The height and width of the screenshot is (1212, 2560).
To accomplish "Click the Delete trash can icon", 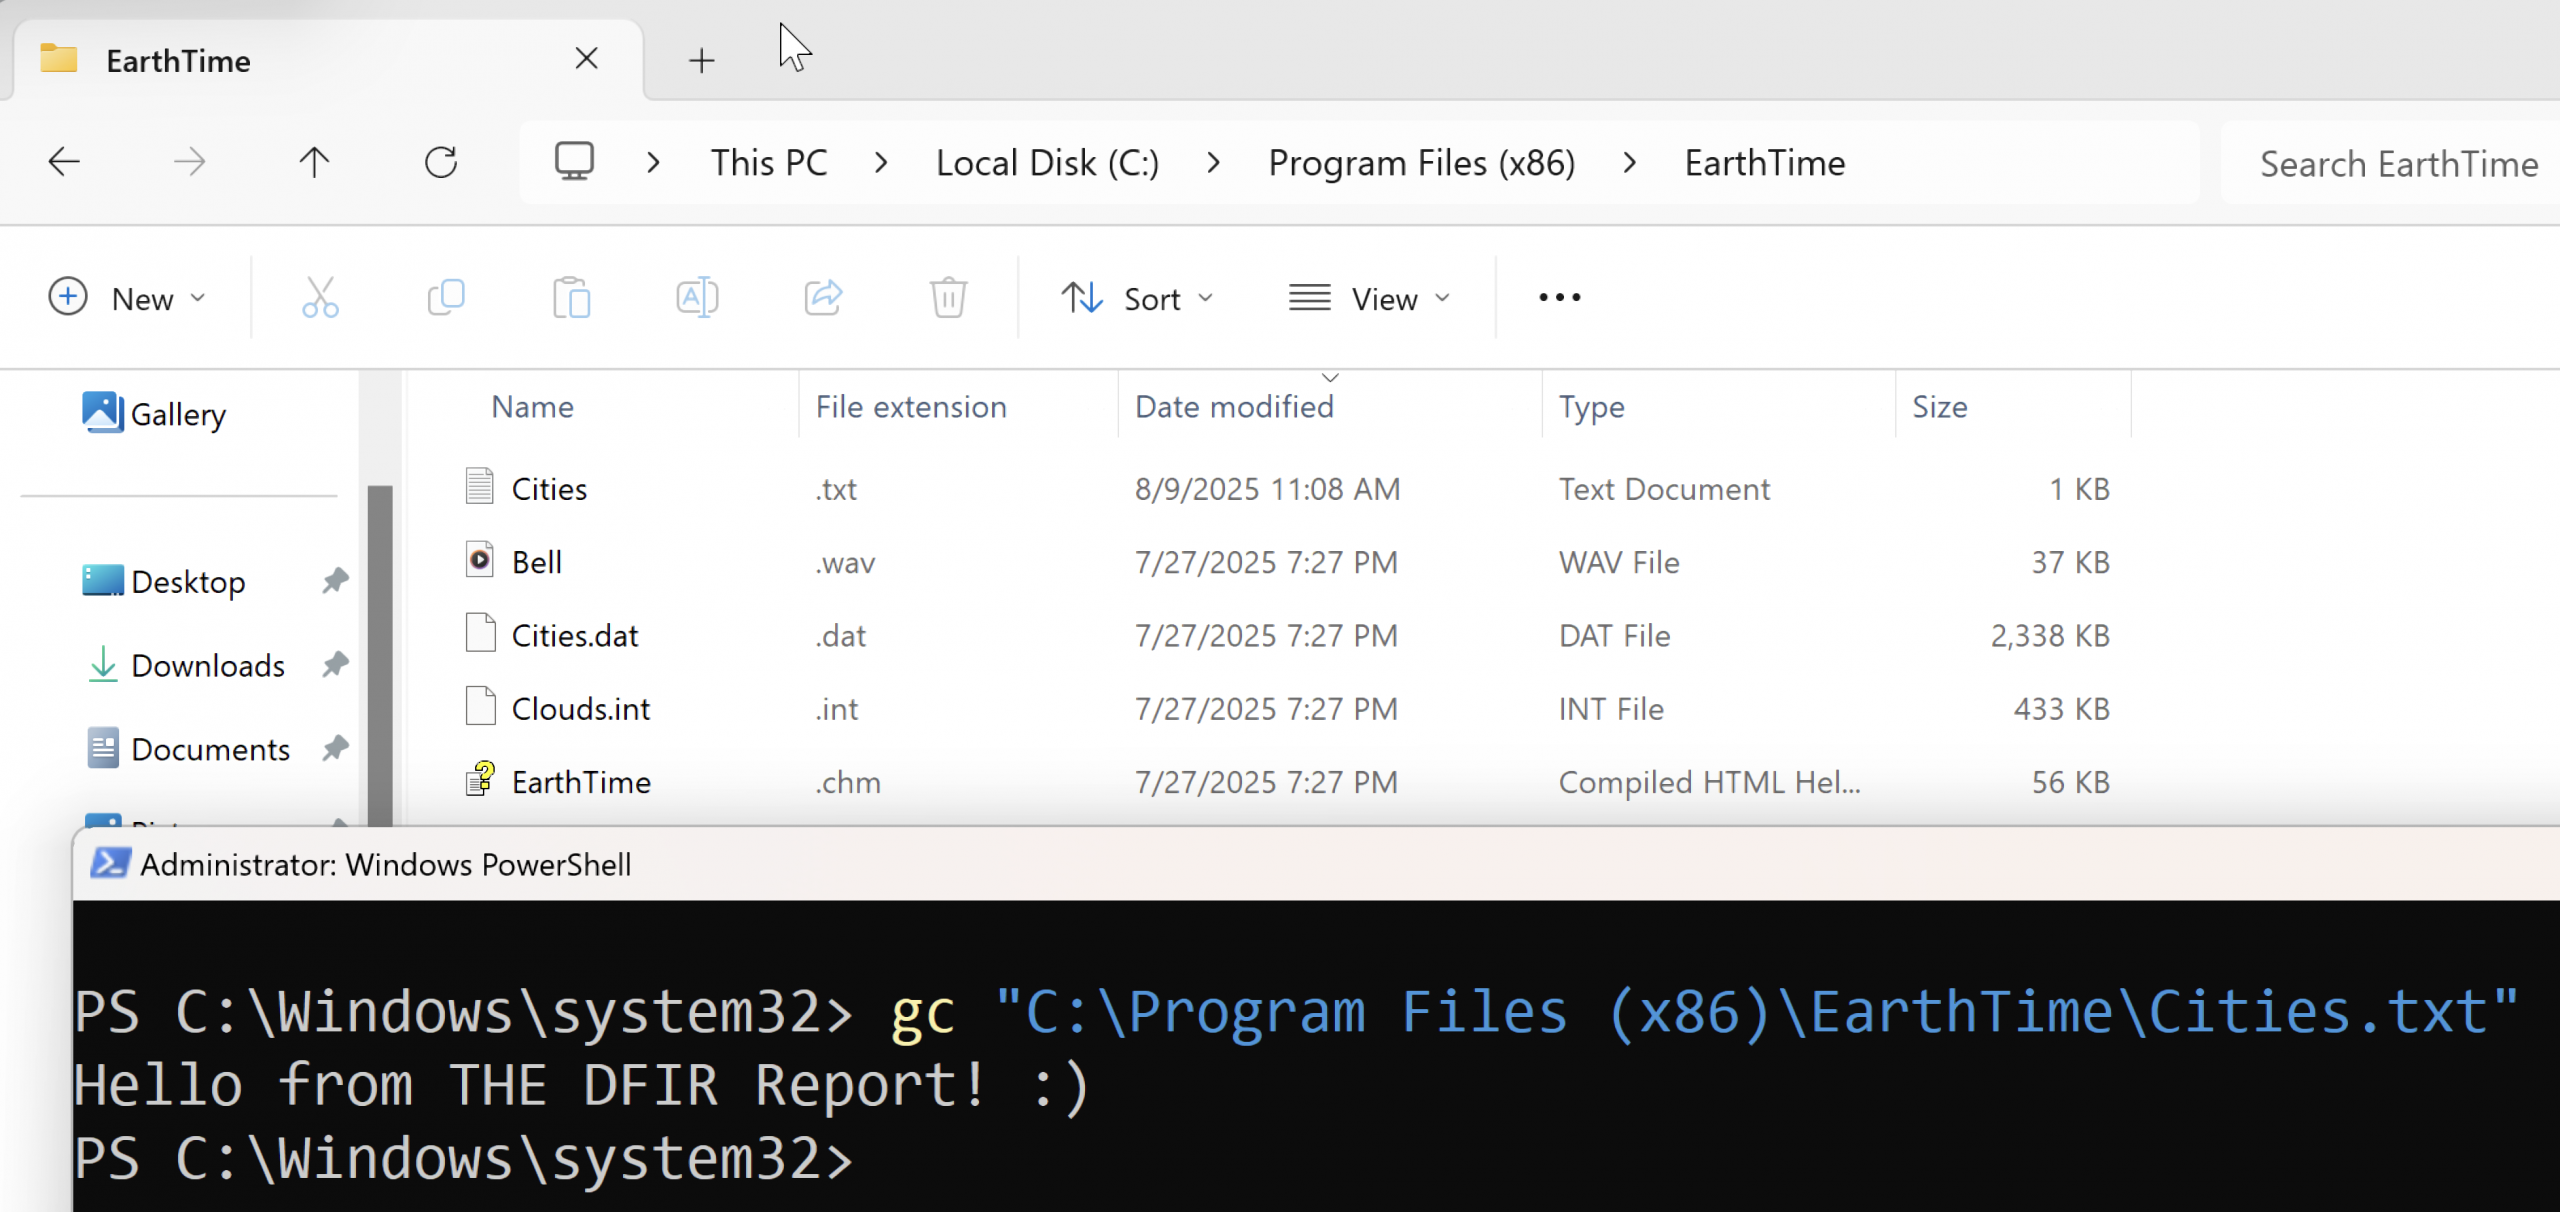I will coord(948,298).
